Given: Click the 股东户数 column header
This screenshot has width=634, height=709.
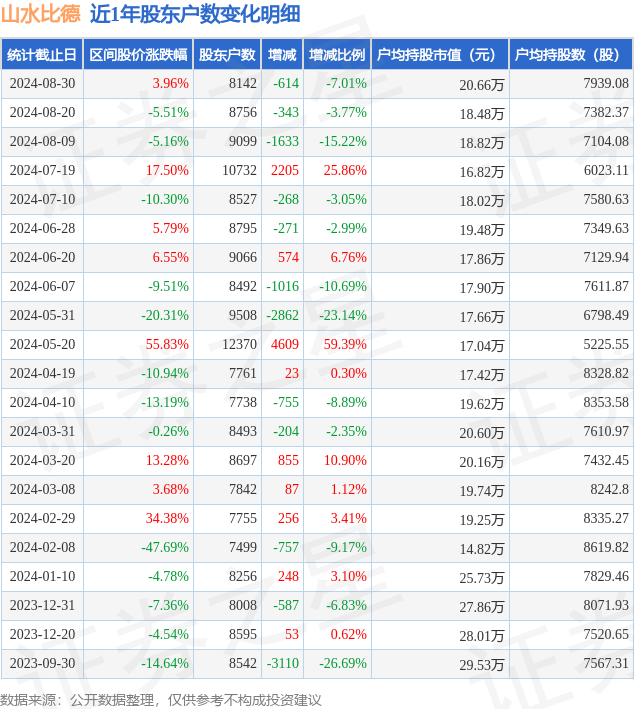Looking at the screenshot, I should tap(227, 55).
